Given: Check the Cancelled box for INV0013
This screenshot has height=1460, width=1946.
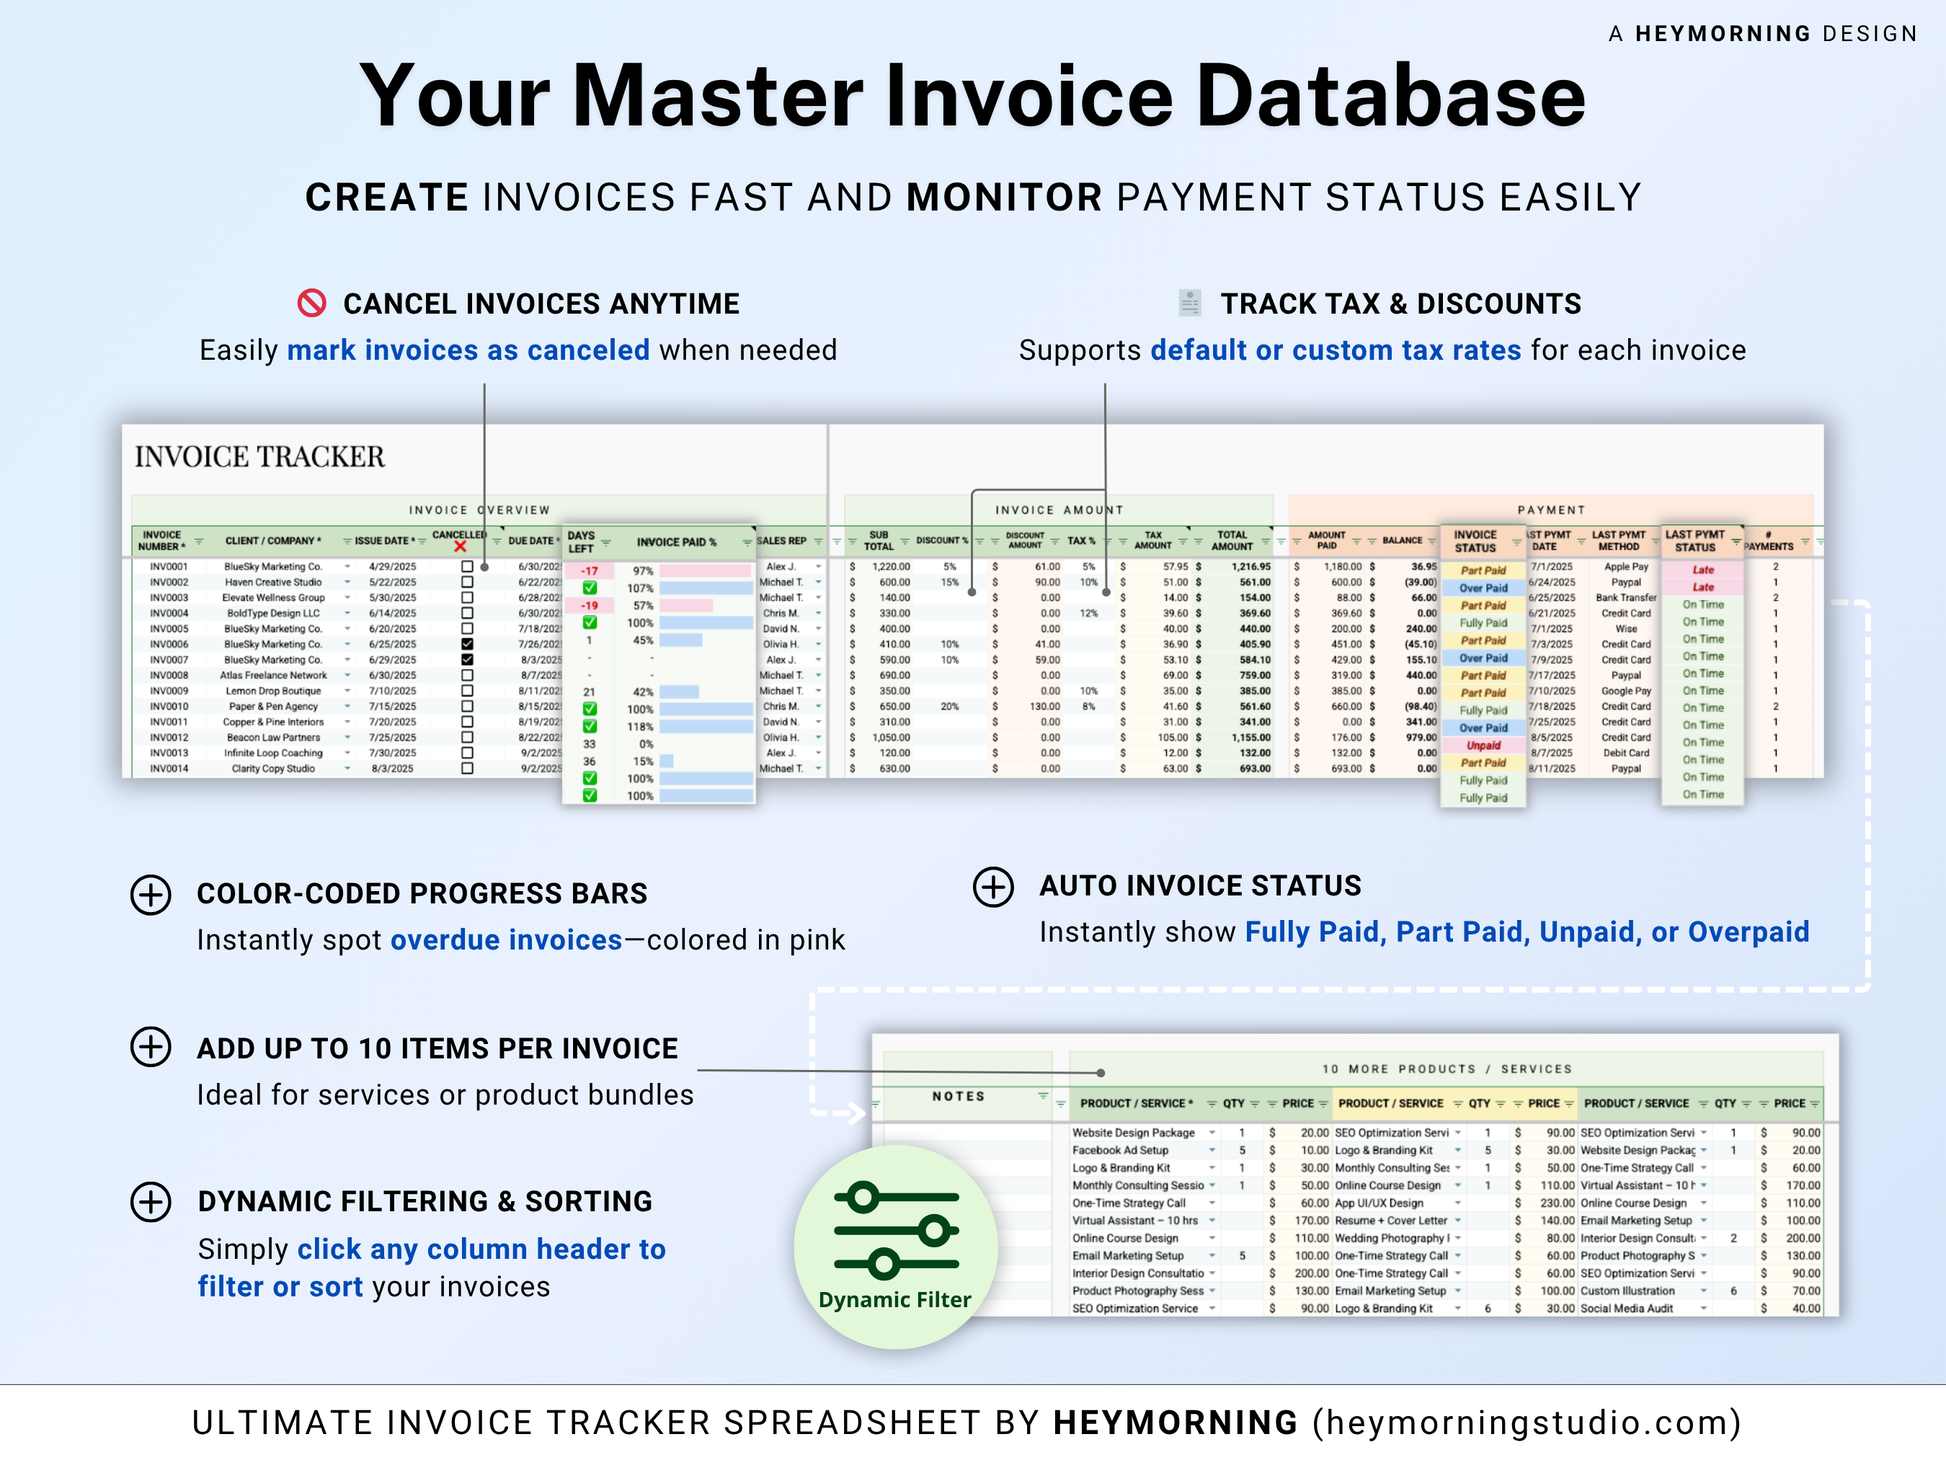Looking at the screenshot, I should pyautogui.click(x=467, y=753).
